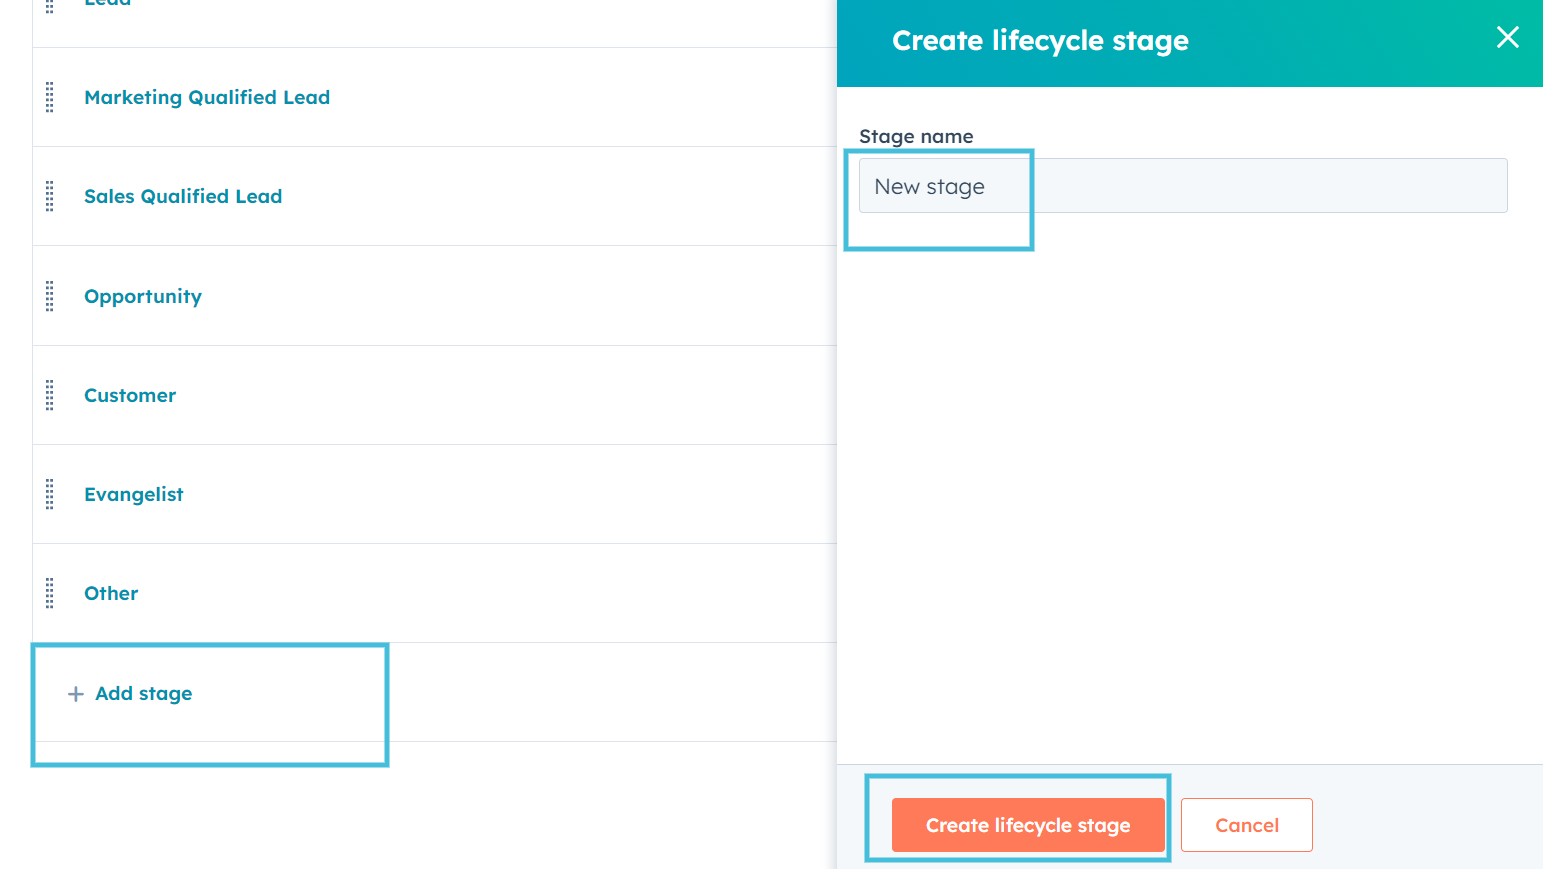This screenshot has width=1543, height=869.
Task: Grab the drag handle beside Opportunity
Action: tap(48, 296)
